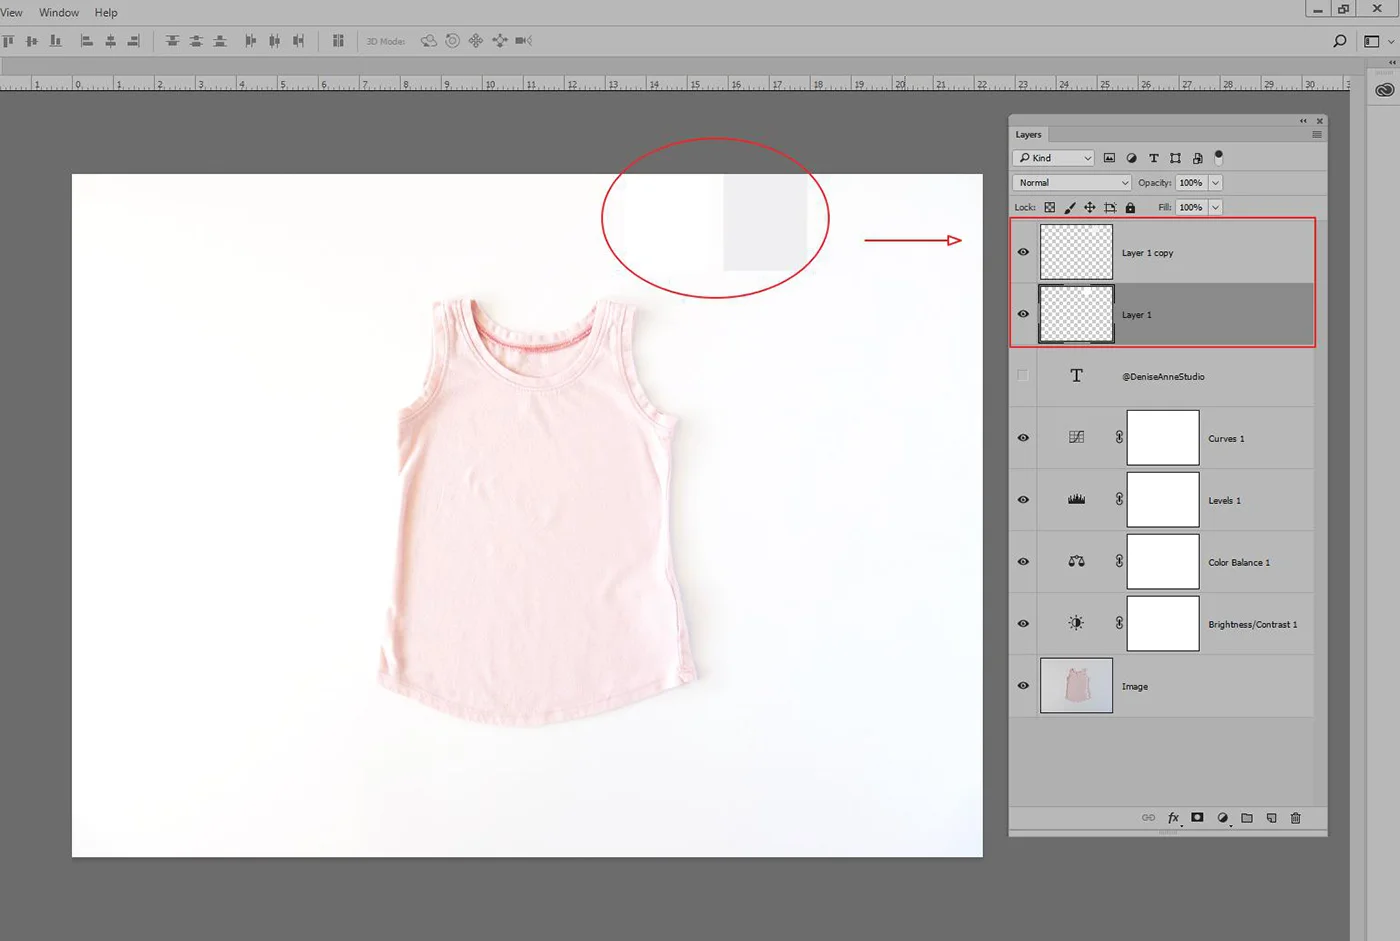Add a layer mask icon
The image size is (1400, 941).
tap(1197, 818)
